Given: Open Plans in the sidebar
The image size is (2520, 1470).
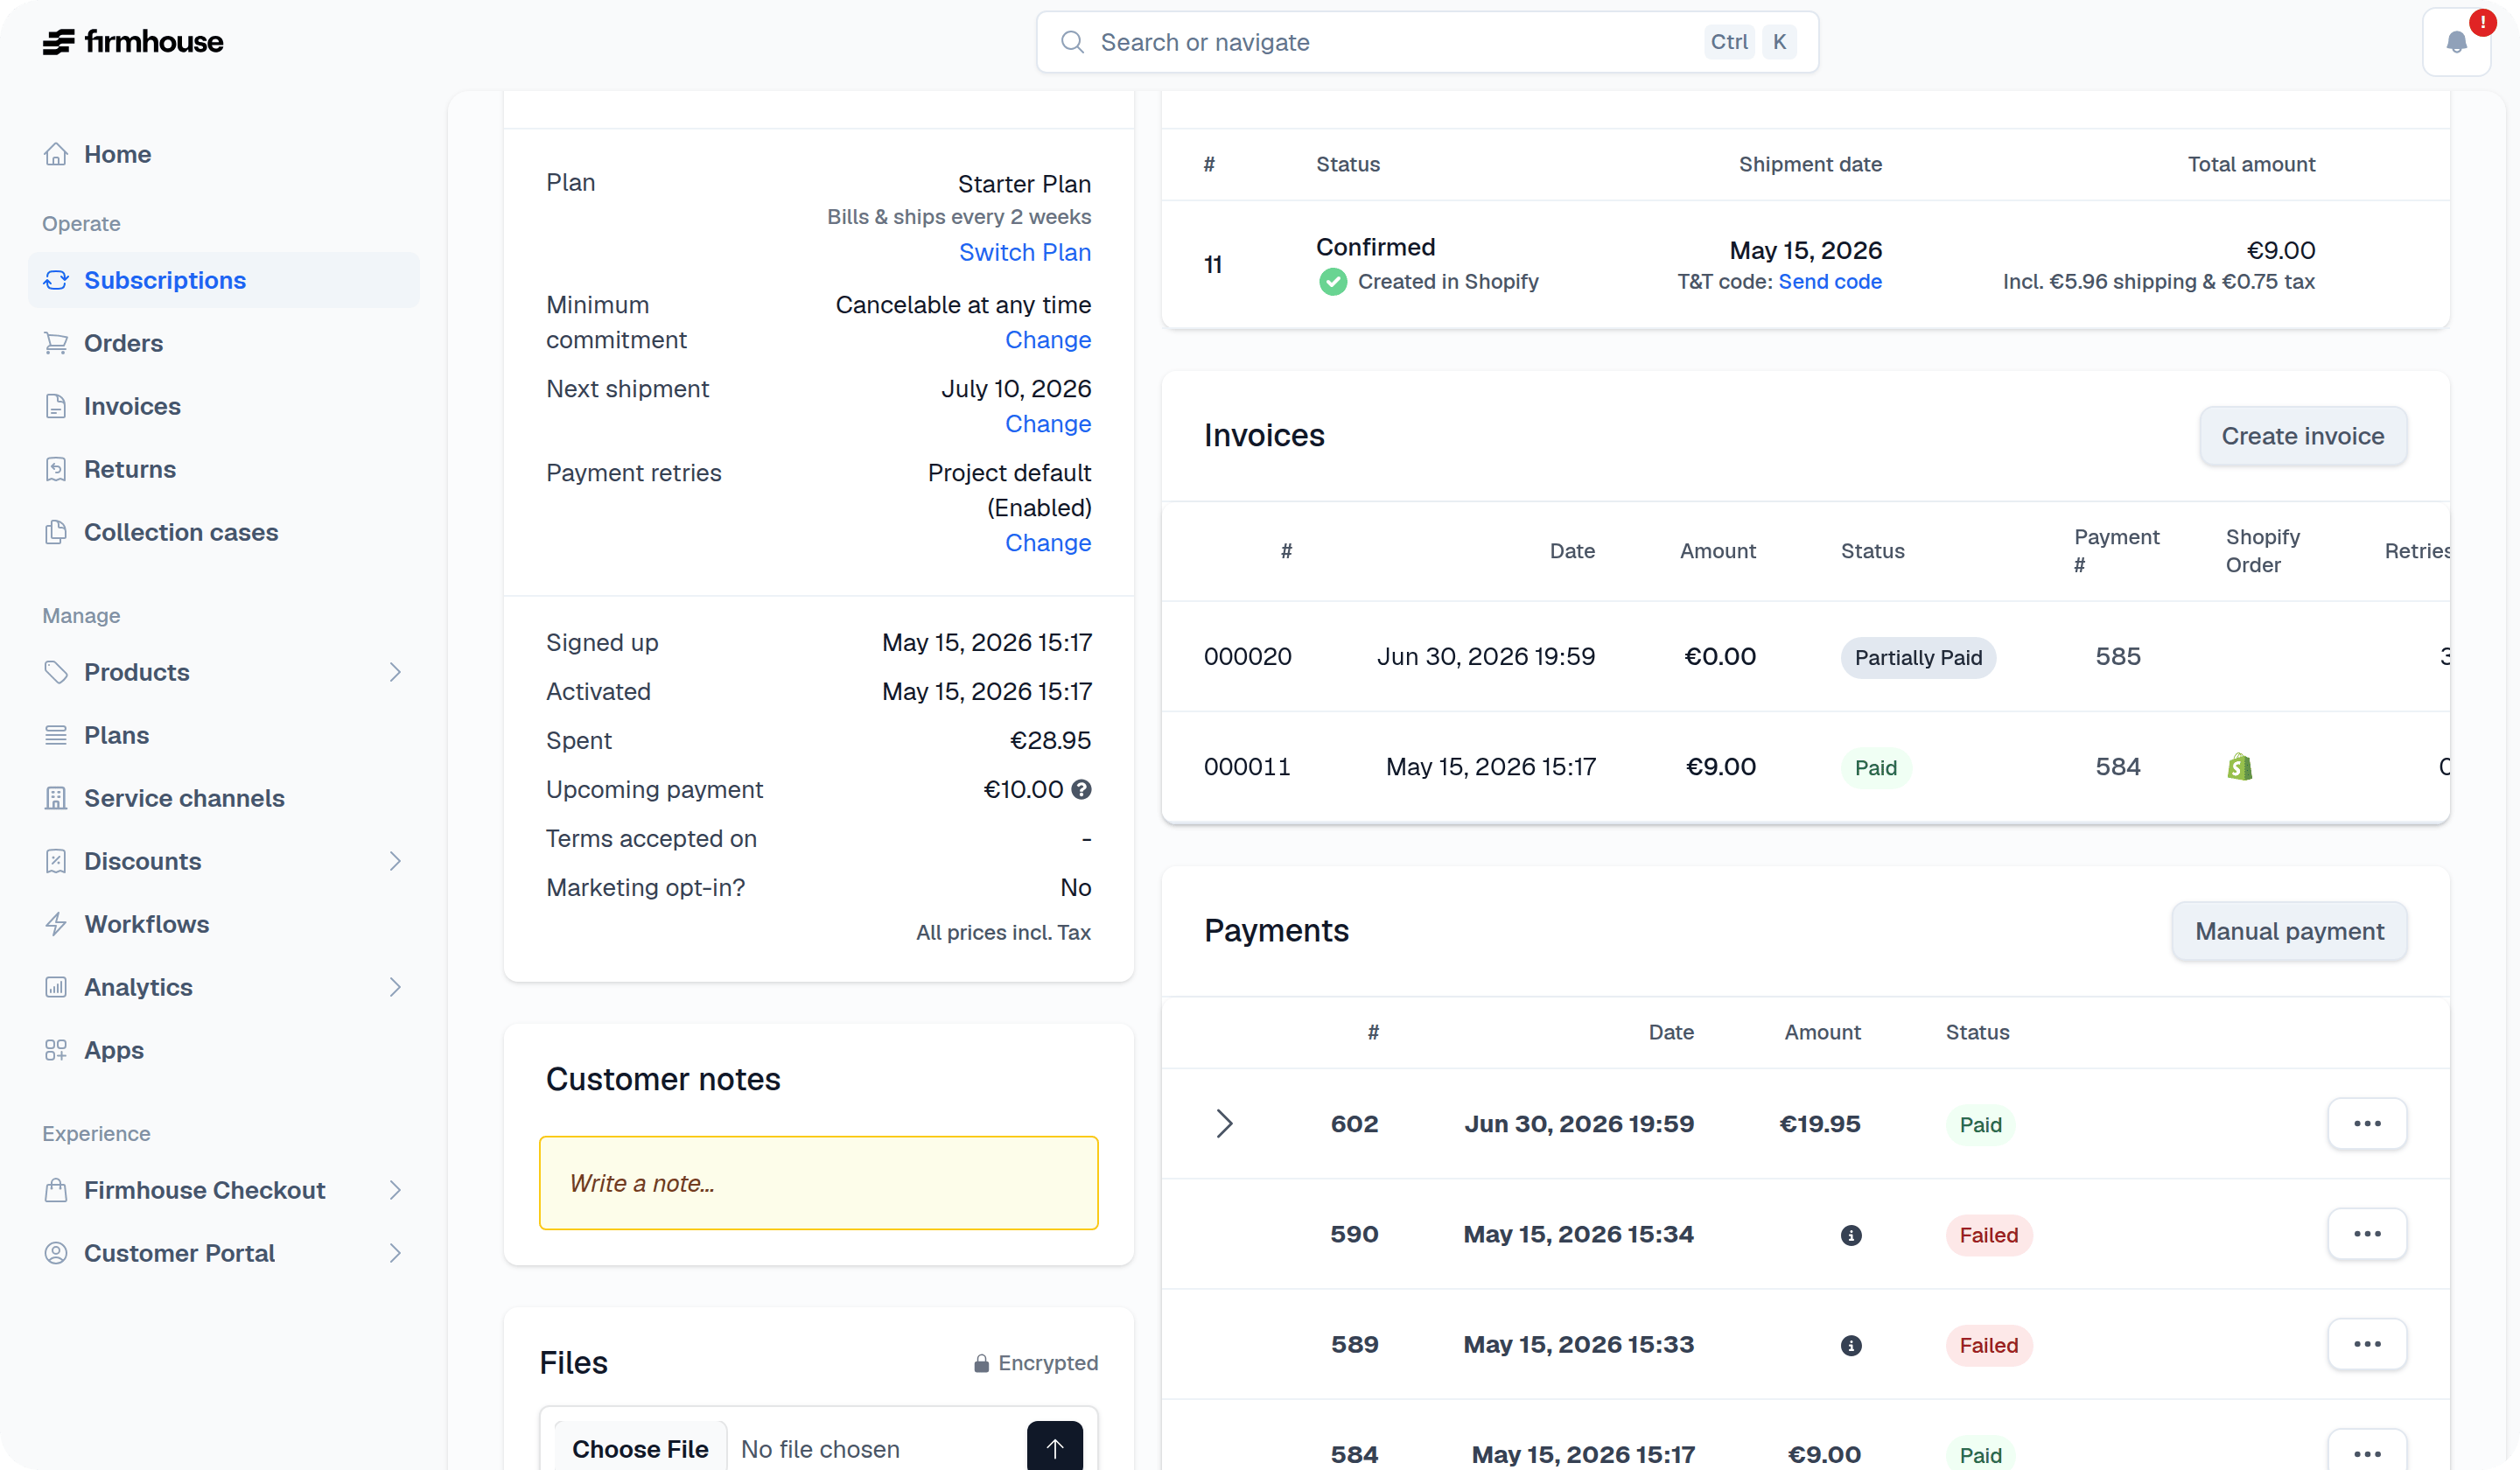Looking at the screenshot, I should click(224, 735).
